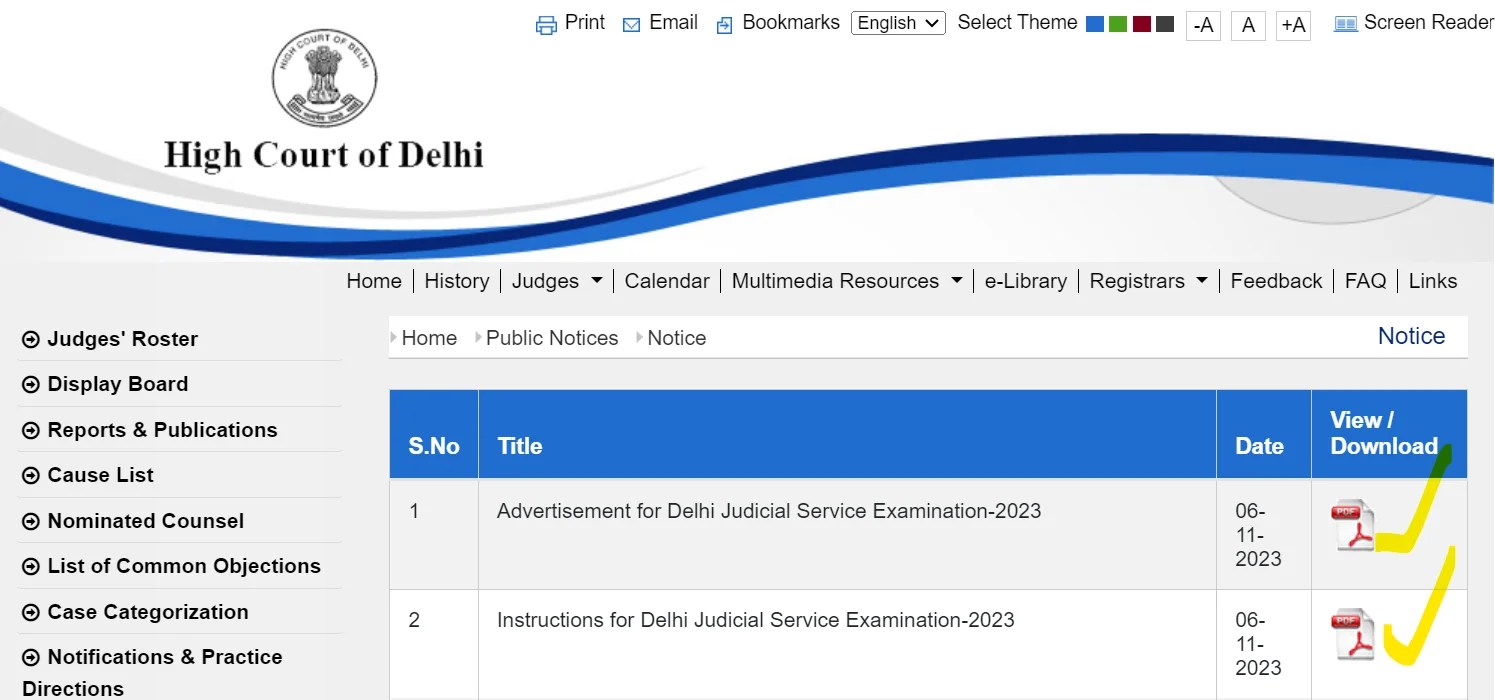Screen dimensions: 1495x700
Task: Open Reports & Publications sidebar link
Action: pos(163,430)
